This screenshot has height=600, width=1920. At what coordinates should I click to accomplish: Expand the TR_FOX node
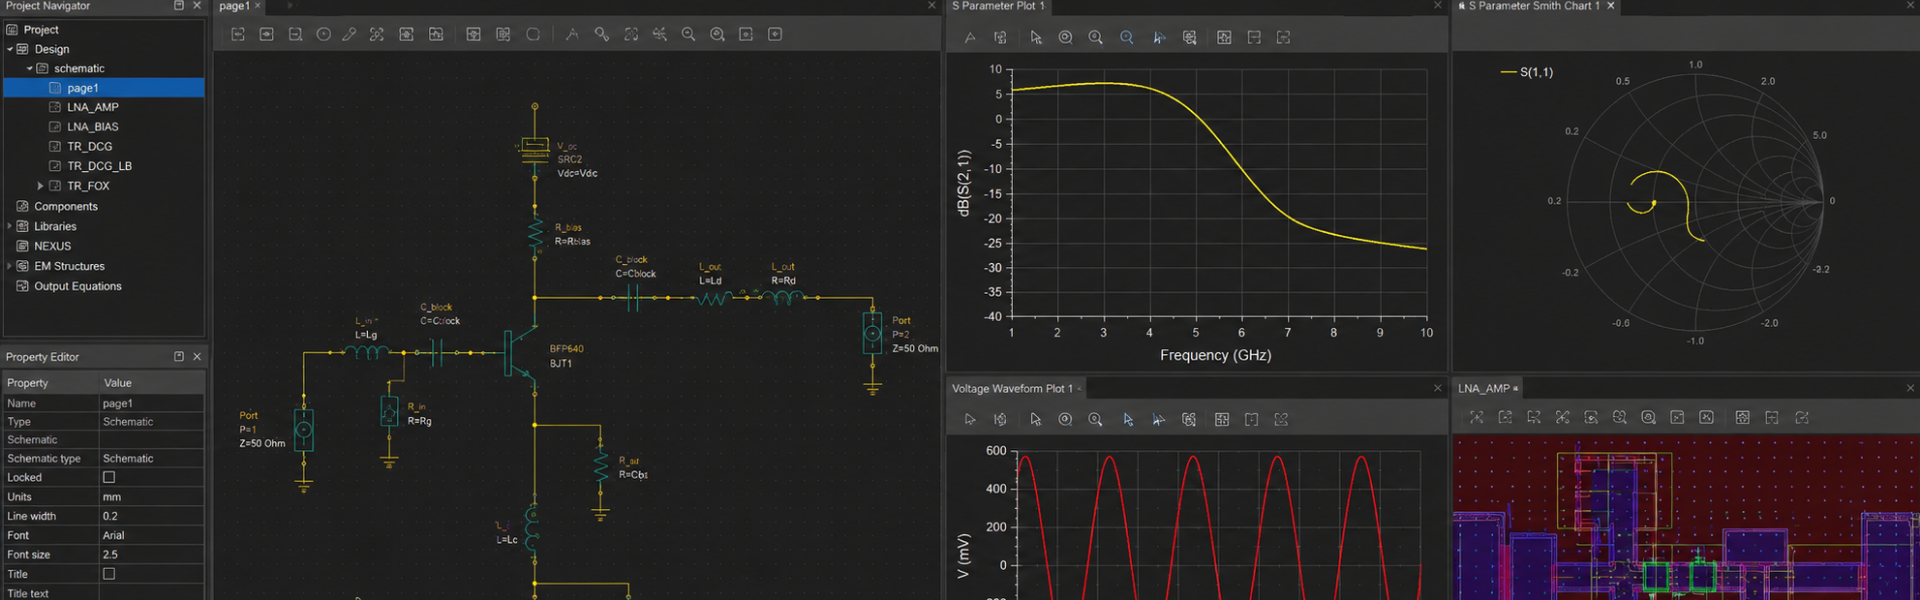40,186
